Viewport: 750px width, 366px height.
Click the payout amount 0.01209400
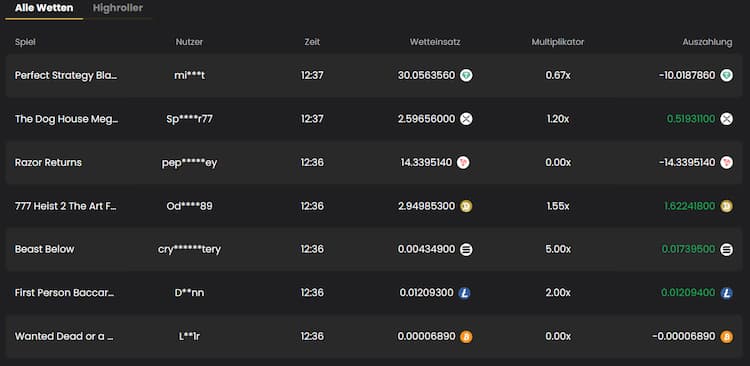click(x=689, y=293)
